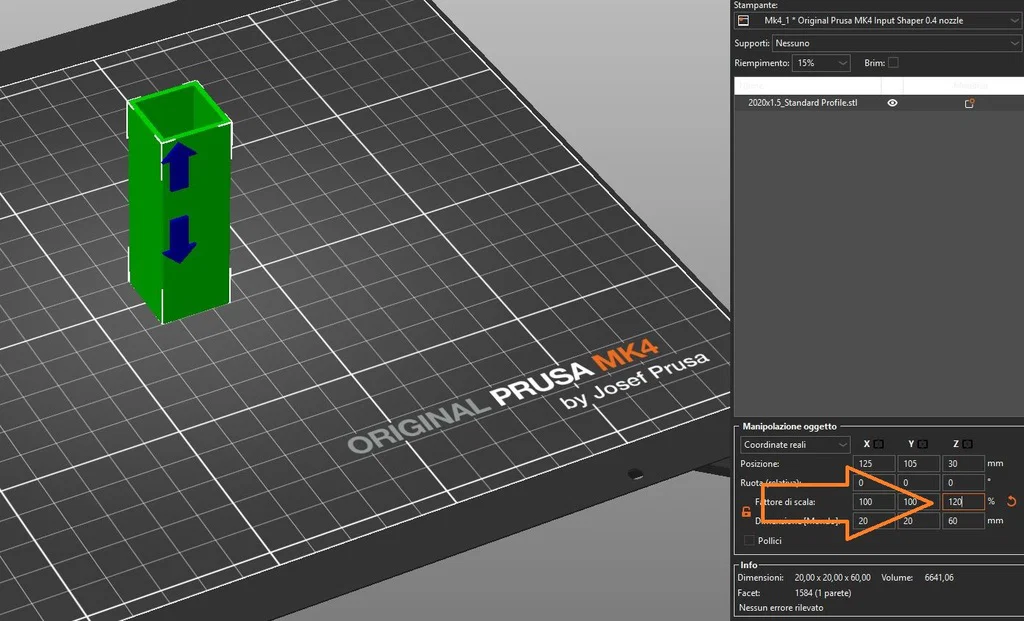
Task: Click the X axis mirror icon
Action: [878, 444]
